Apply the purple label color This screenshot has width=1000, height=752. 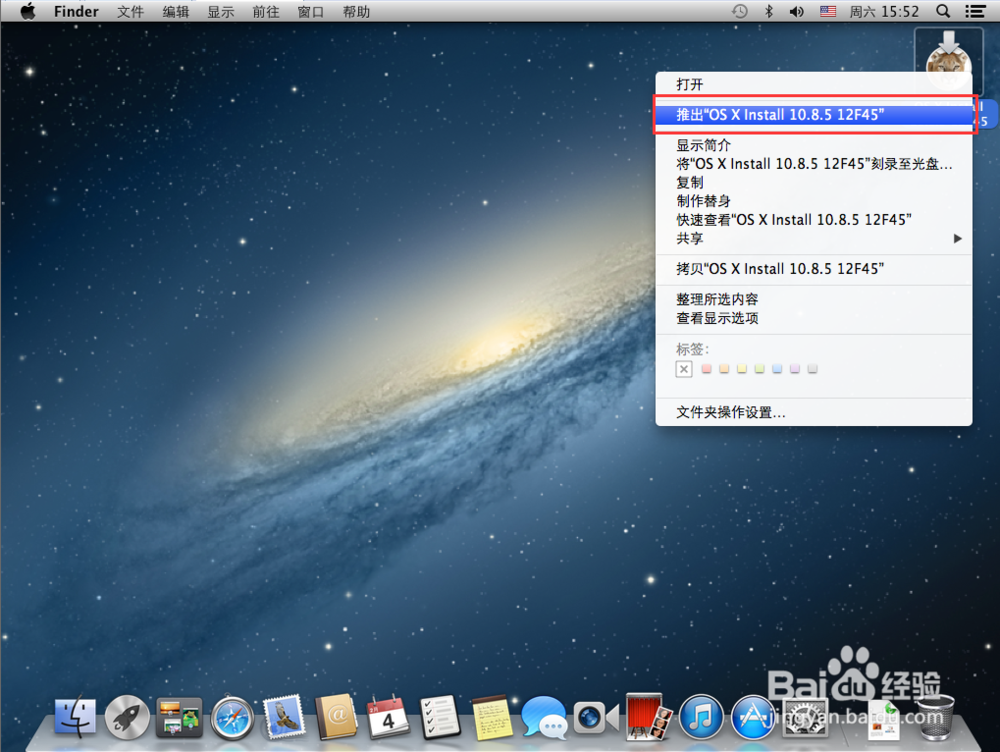point(795,369)
